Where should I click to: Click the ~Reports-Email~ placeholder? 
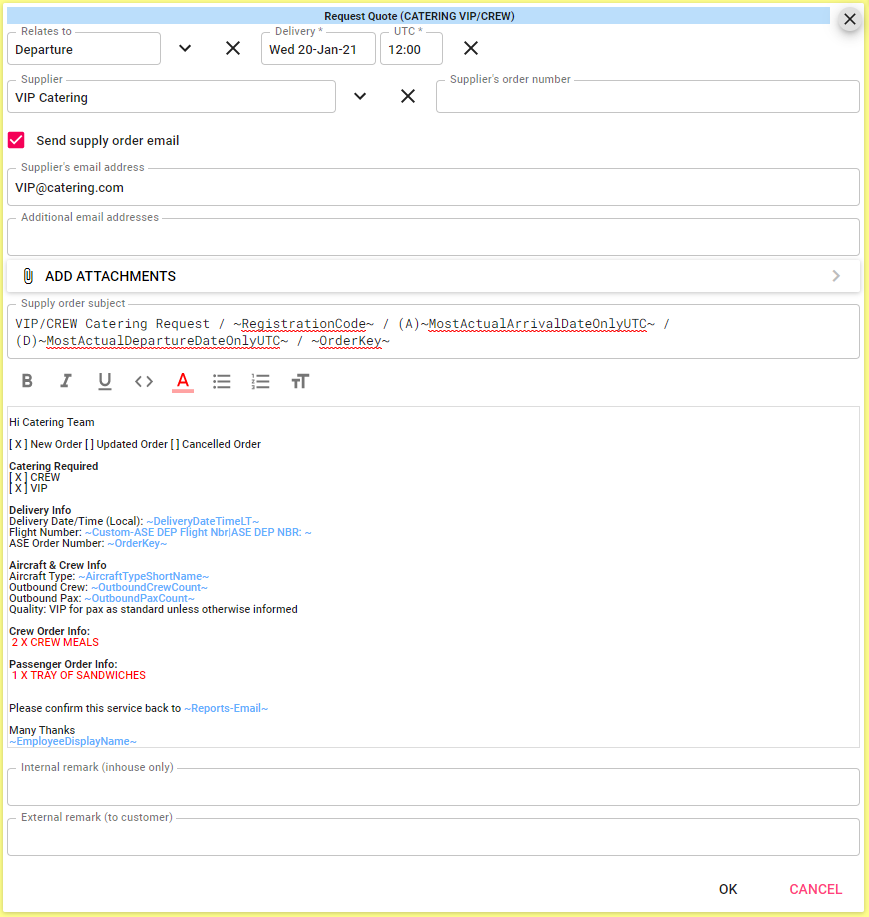[226, 708]
